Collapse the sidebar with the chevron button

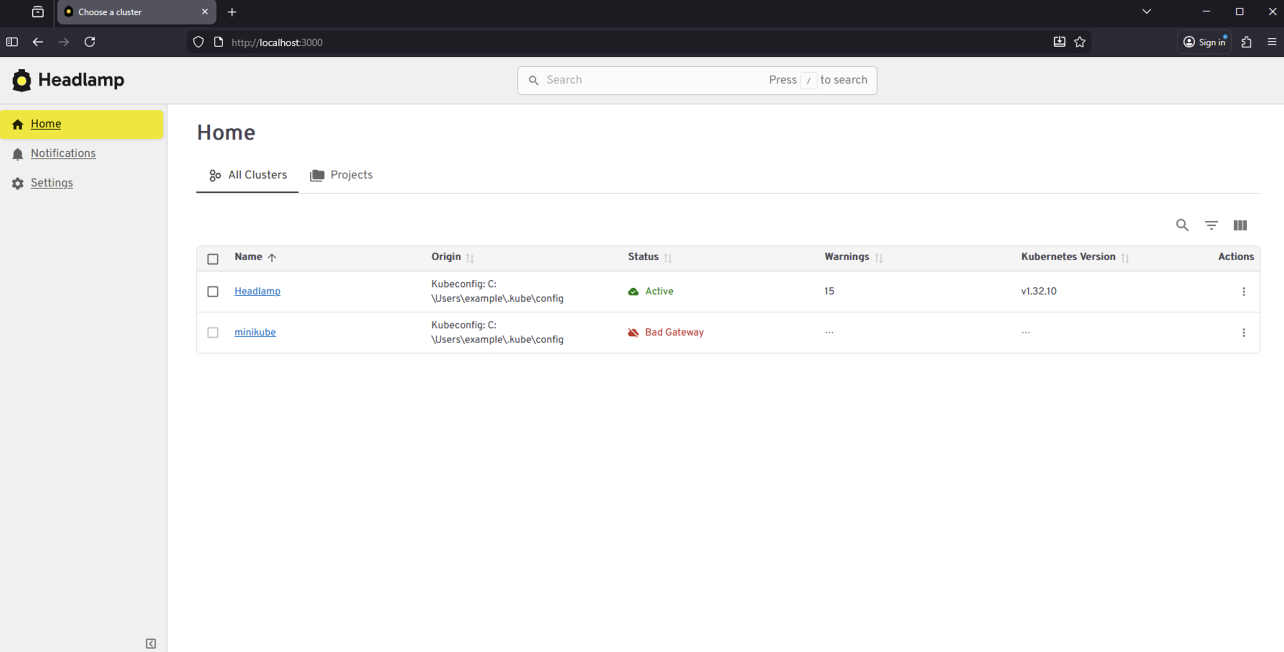point(150,643)
